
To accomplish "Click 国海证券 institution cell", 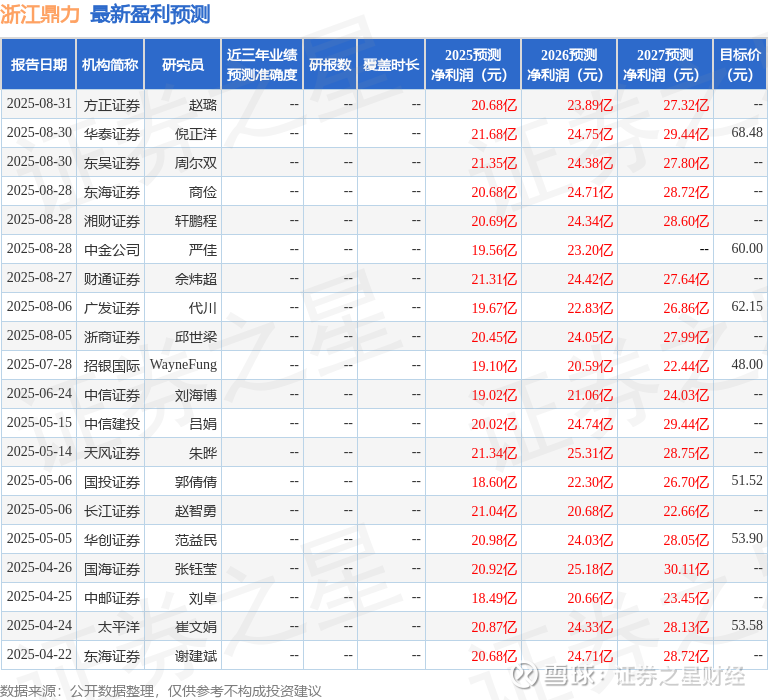I will click(112, 569).
